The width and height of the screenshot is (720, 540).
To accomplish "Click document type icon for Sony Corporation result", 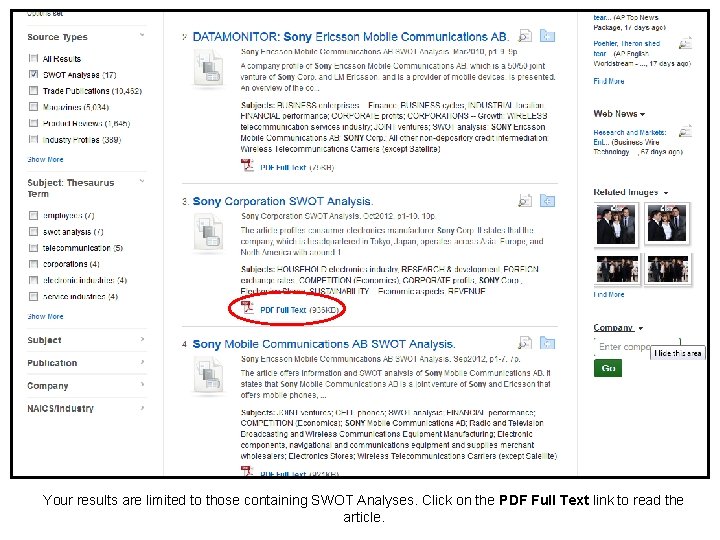I will 208,233.
